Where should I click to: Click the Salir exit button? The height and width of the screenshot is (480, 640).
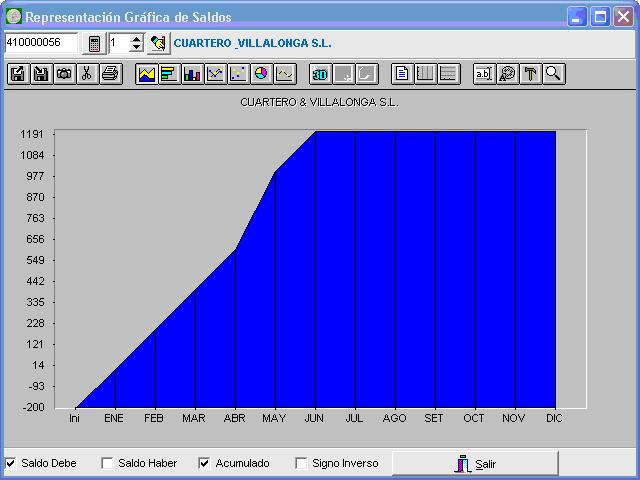pos(475,463)
